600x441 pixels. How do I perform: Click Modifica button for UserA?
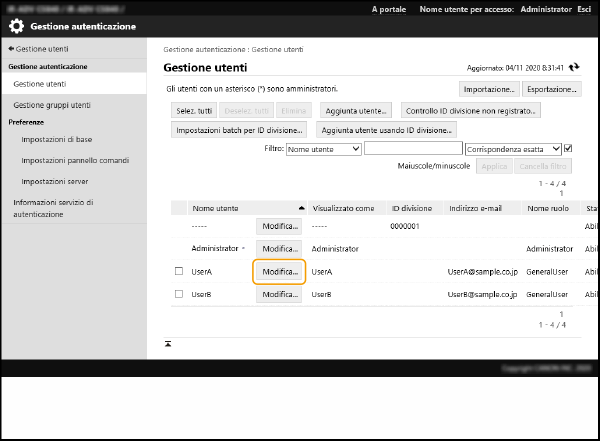279,271
